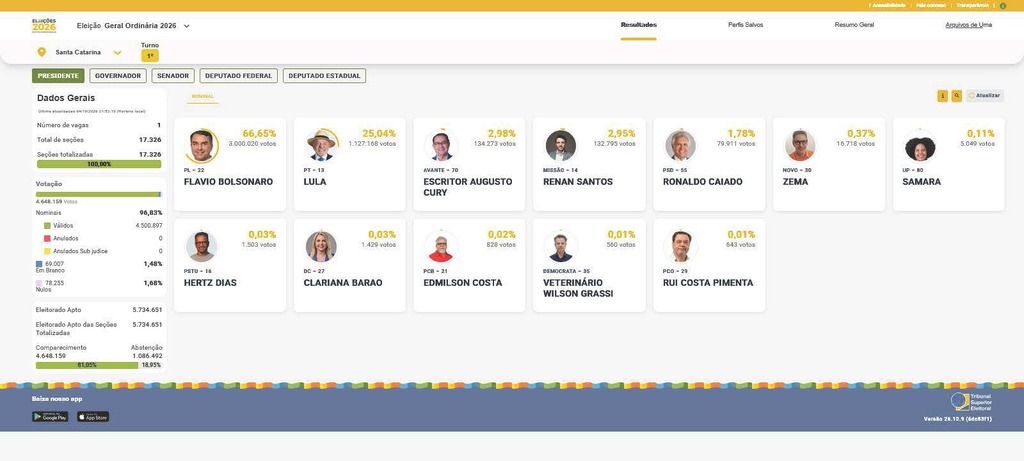This screenshot has width=1024, height=461.
Task: Click the green round icon in top bar
Action: pyautogui.click(x=1003, y=5)
